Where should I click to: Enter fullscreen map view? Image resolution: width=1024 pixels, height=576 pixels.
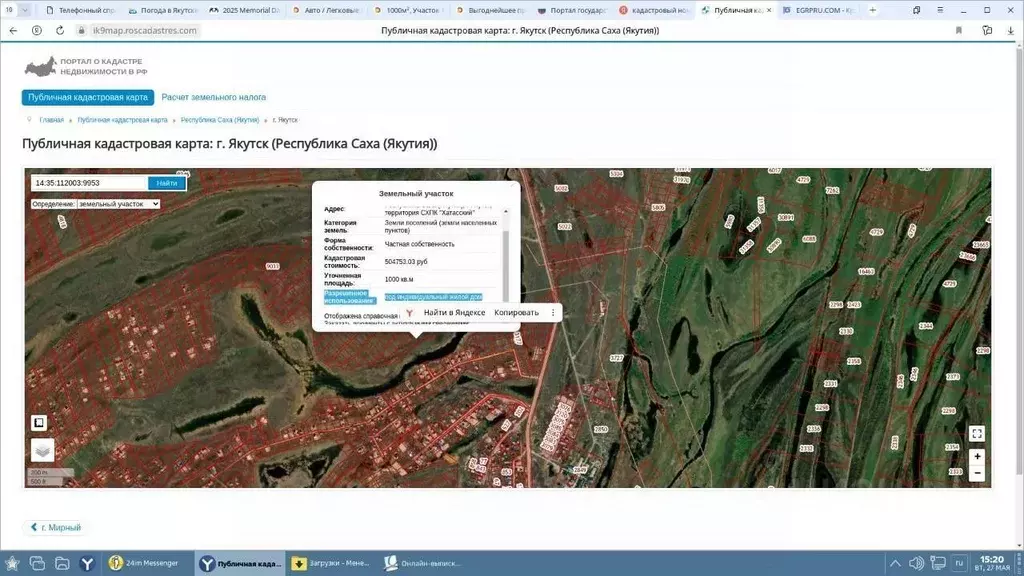click(x=977, y=433)
